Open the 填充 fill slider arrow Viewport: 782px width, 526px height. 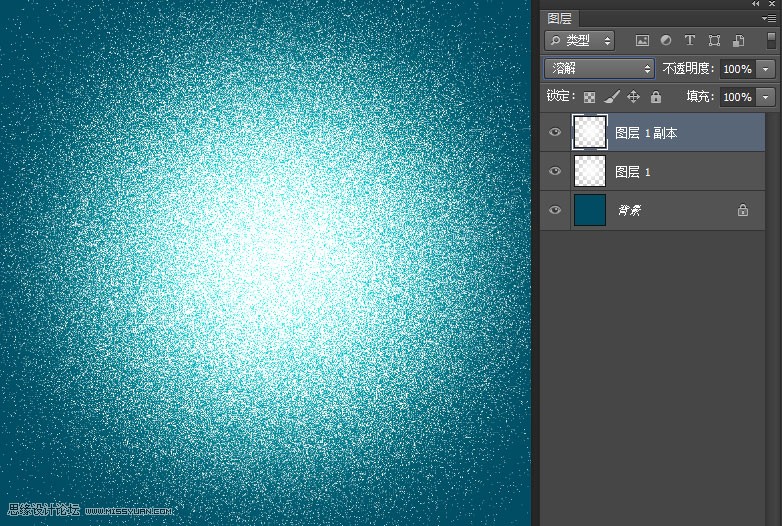(x=766, y=97)
